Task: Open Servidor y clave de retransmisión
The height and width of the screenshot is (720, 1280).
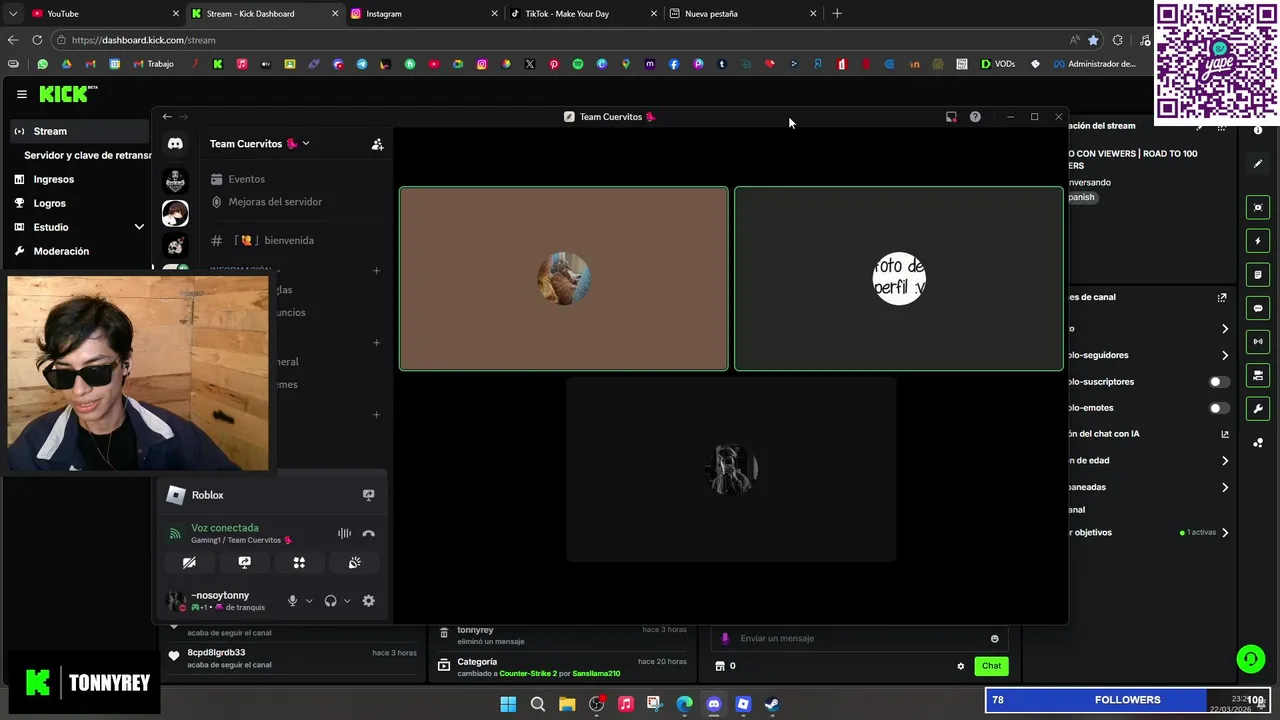Action: tap(87, 156)
